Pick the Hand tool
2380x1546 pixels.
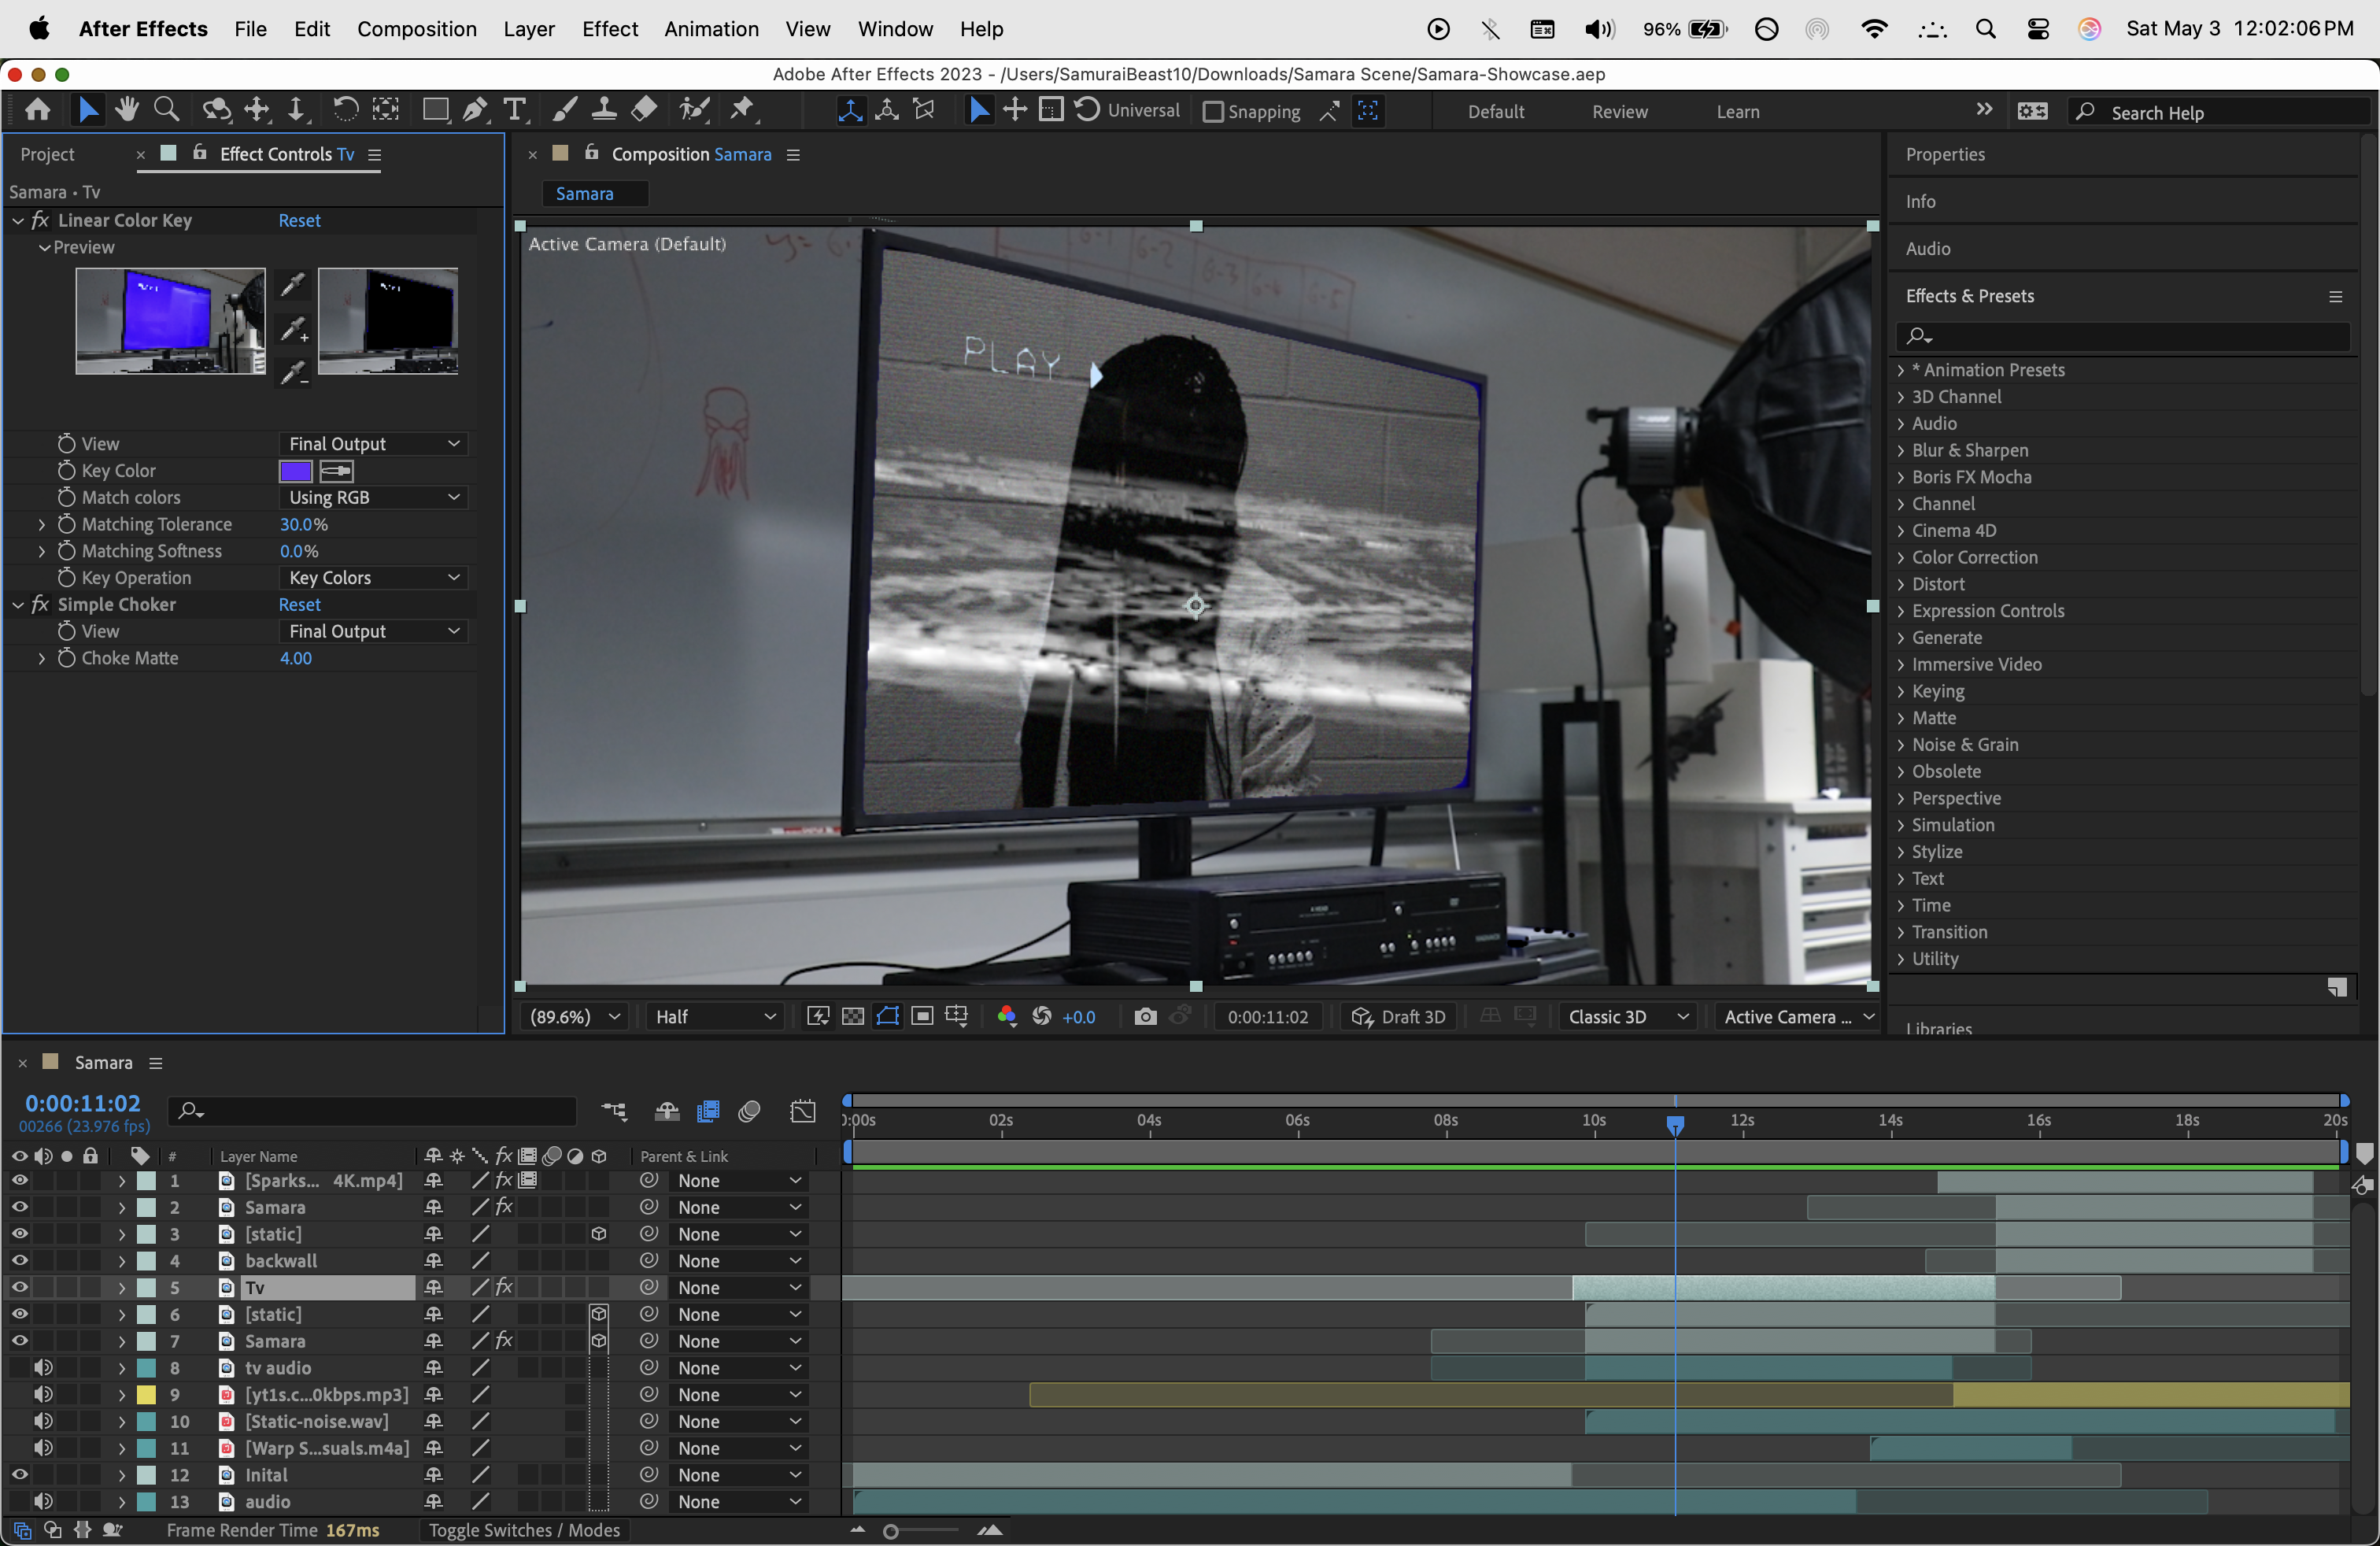tap(127, 110)
